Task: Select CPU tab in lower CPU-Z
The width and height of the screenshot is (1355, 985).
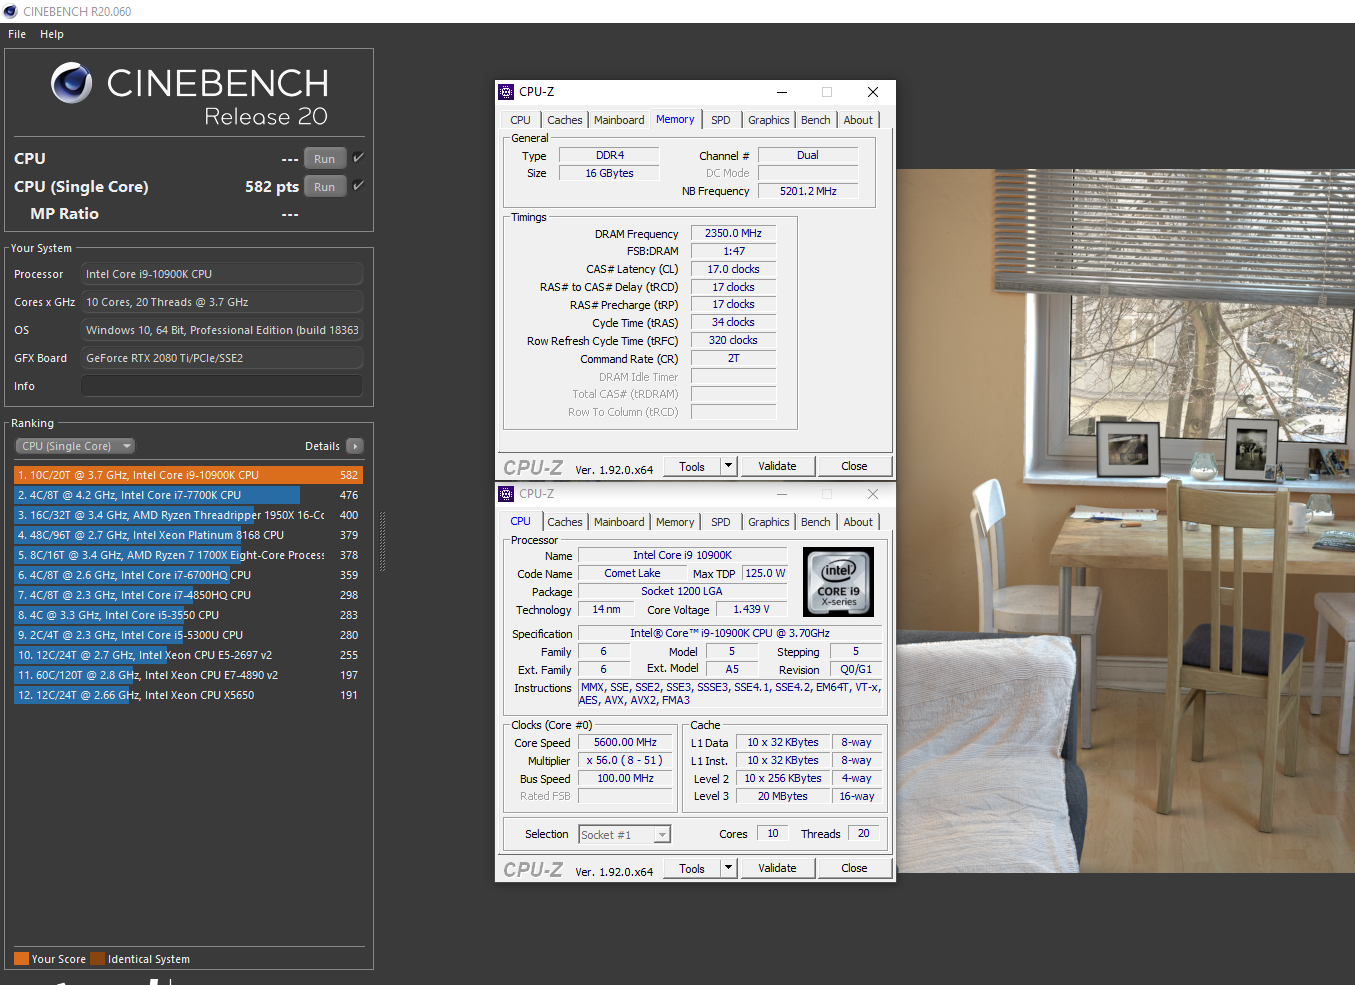Action: pos(521,521)
